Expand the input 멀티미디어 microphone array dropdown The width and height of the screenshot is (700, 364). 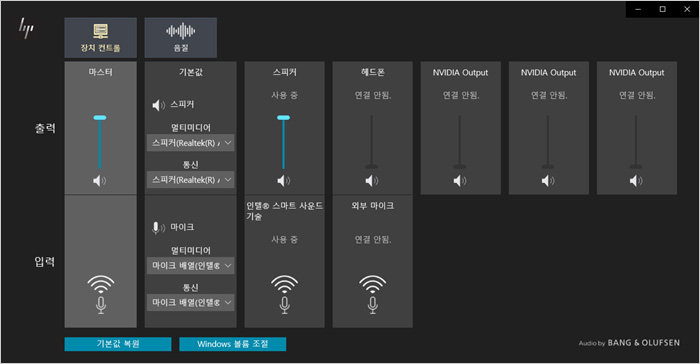point(191,265)
